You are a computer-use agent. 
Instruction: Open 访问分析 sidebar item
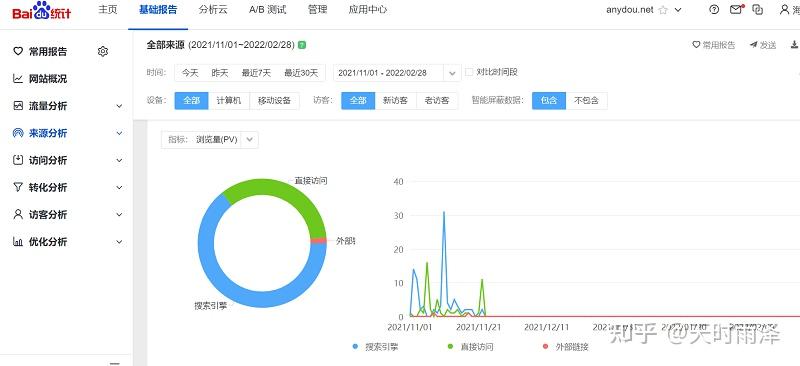click(47, 160)
